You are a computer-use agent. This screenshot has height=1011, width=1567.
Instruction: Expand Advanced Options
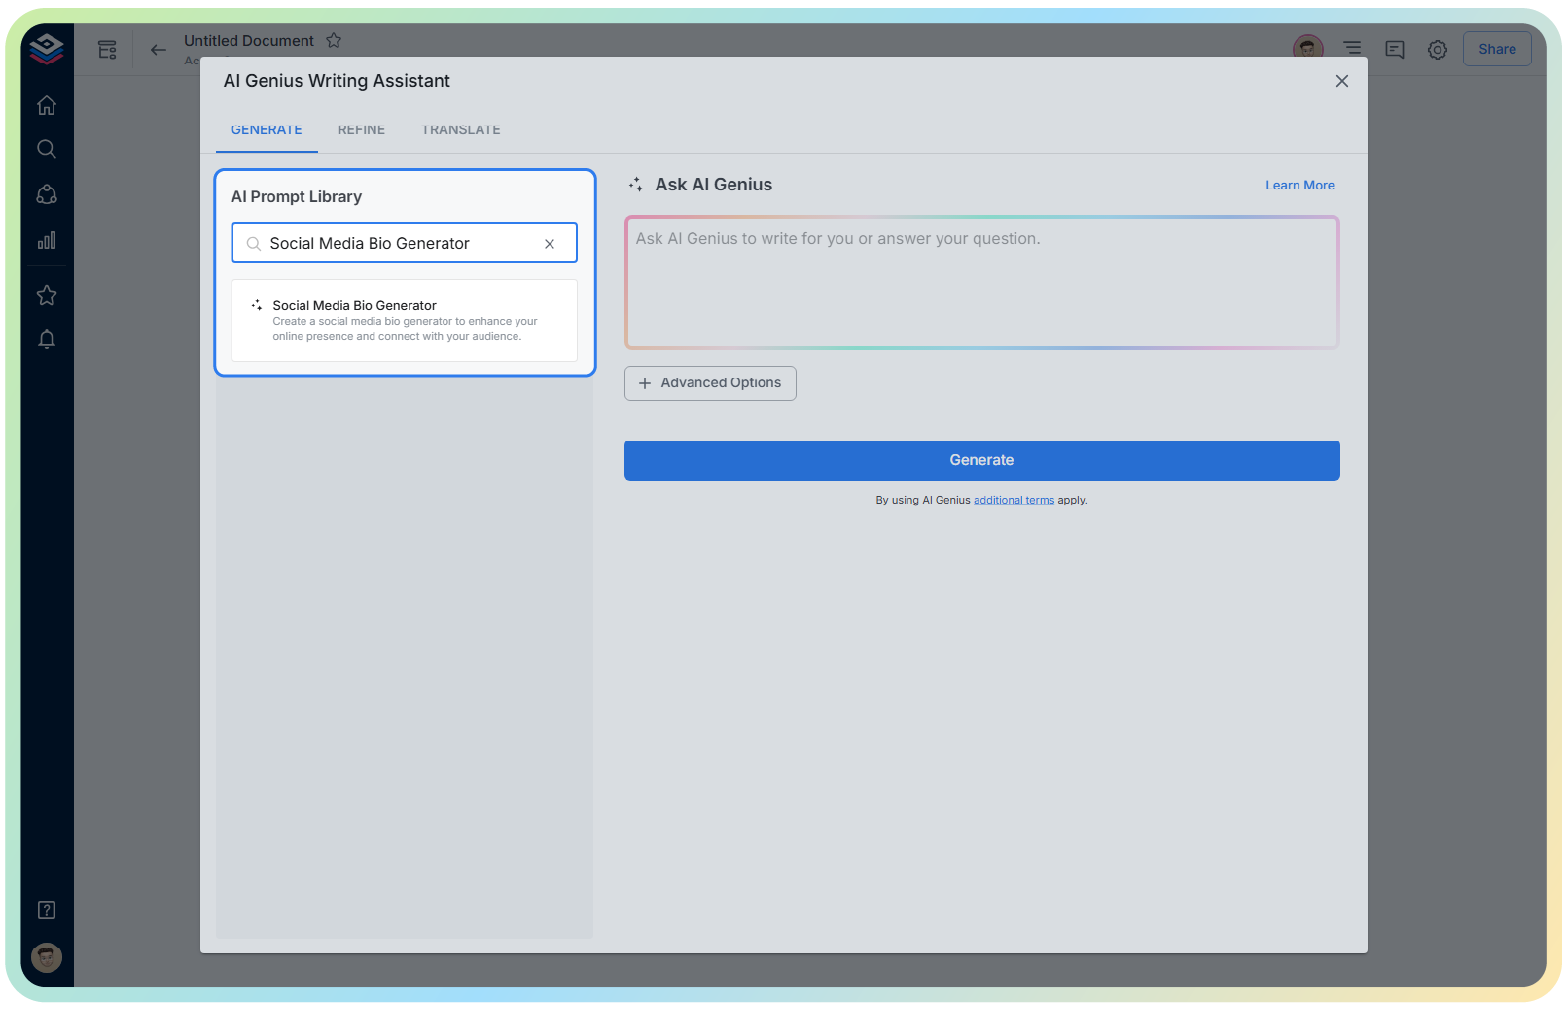[x=710, y=383]
